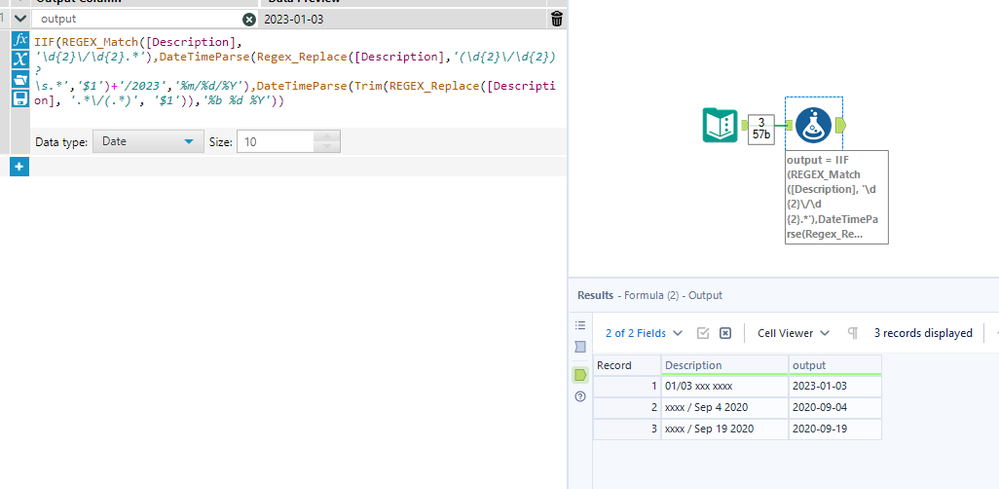Click the Data Preview value 2023-01-03
The height and width of the screenshot is (489, 999).
coord(293,19)
